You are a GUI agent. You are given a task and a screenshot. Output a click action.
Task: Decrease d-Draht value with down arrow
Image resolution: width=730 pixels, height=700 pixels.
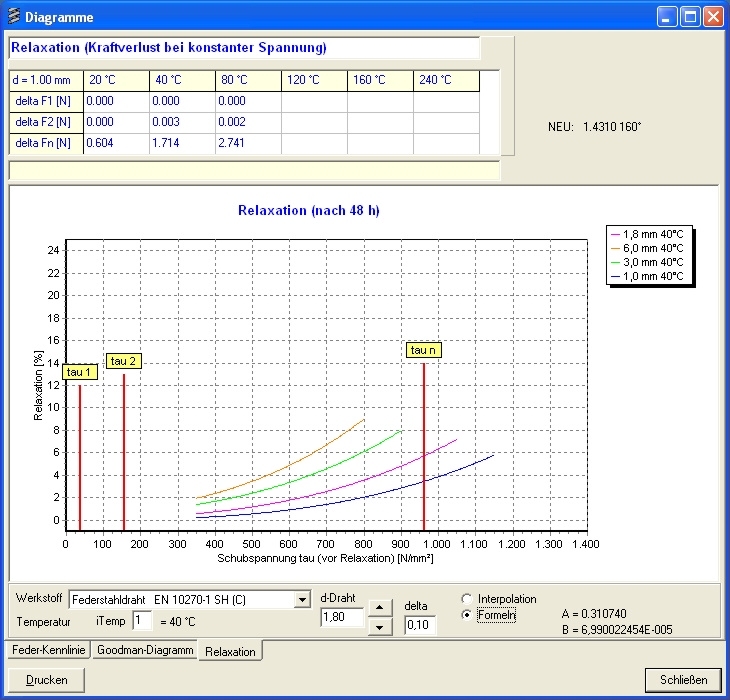pos(380,627)
